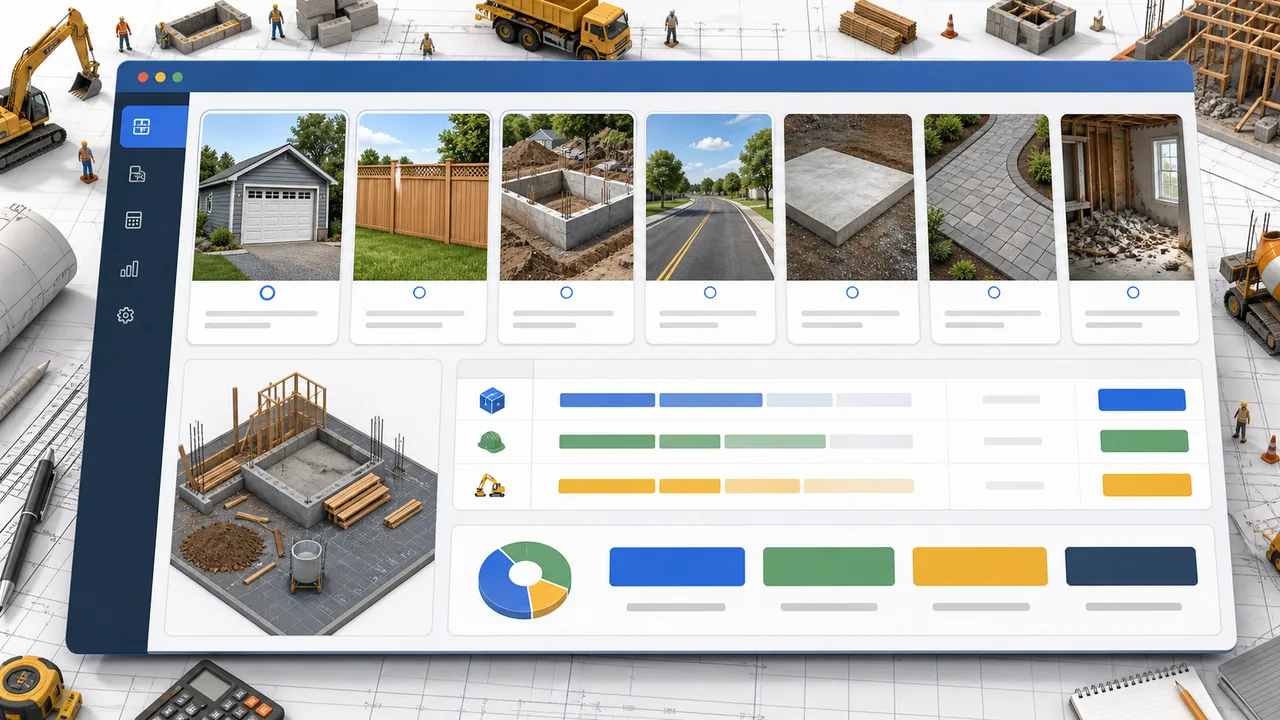The width and height of the screenshot is (1280, 720).
Task: Choose radio button under concrete slab card
Action: tap(852, 293)
